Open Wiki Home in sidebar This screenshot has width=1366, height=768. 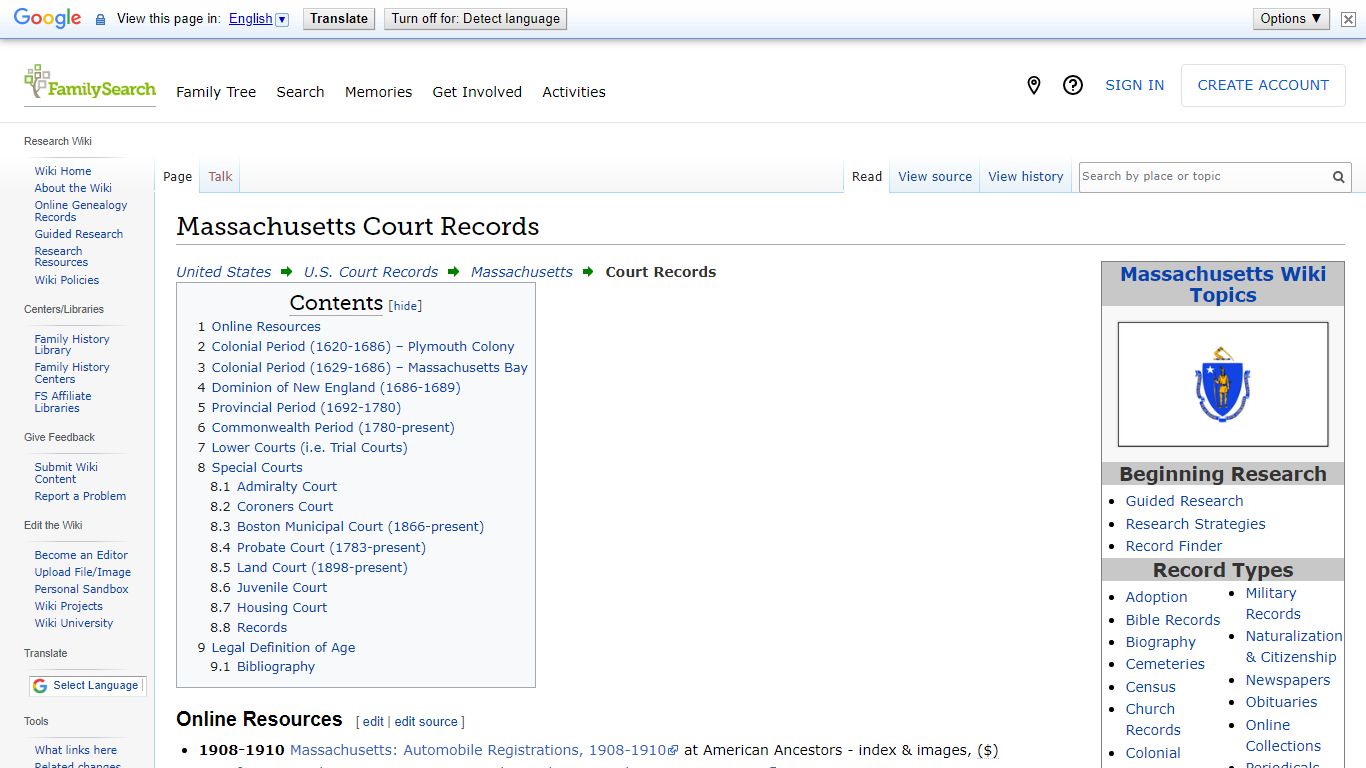tap(63, 171)
